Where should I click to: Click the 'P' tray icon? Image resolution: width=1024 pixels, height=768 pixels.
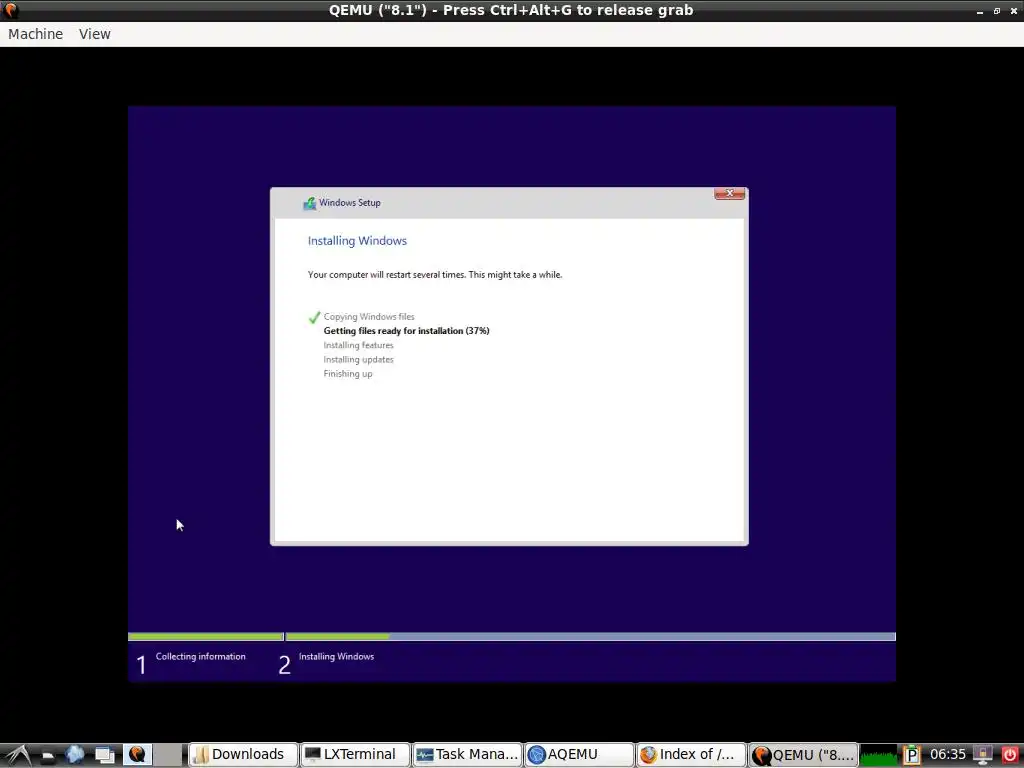912,756
